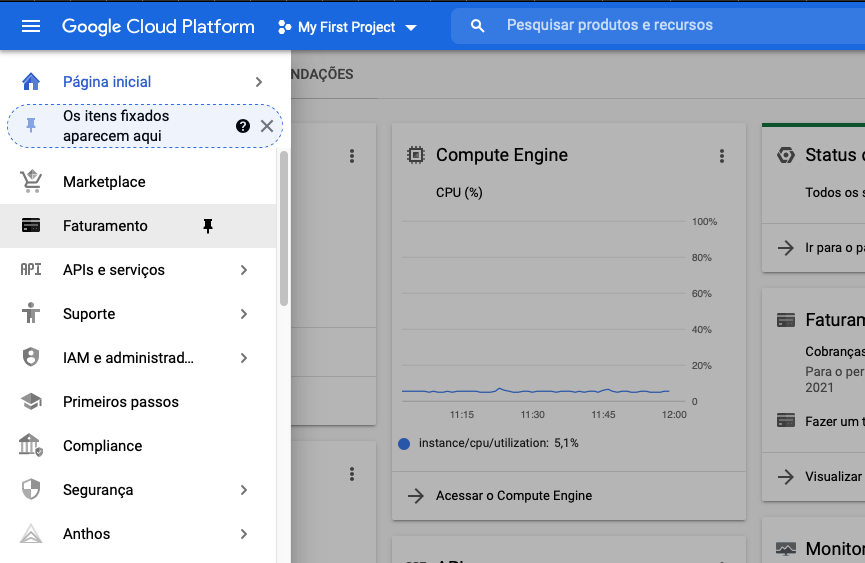Expand the Segurança submenu arrow
Image resolution: width=865 pixels, height=563 pixels.
pos(244,490)
